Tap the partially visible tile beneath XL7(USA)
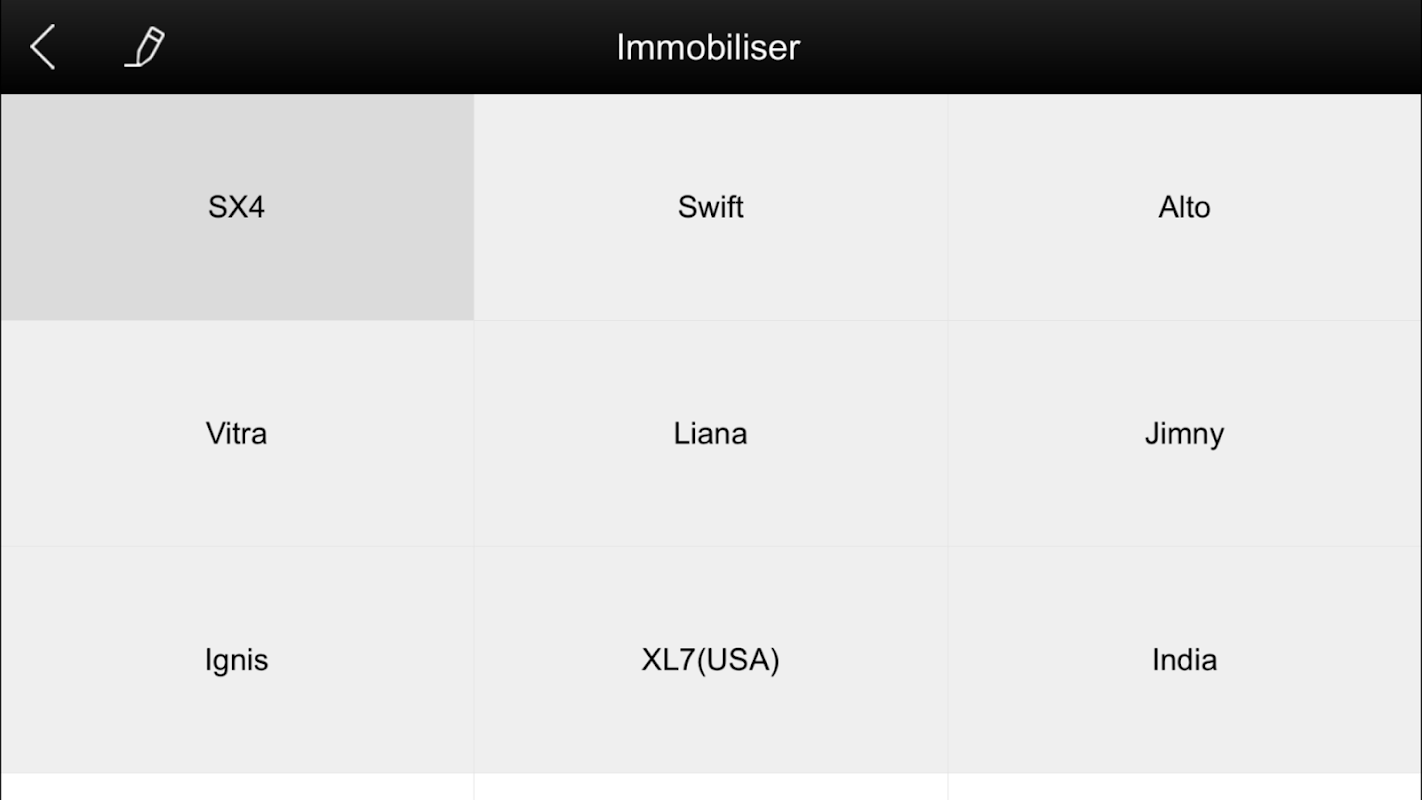 tap(710, 787)
